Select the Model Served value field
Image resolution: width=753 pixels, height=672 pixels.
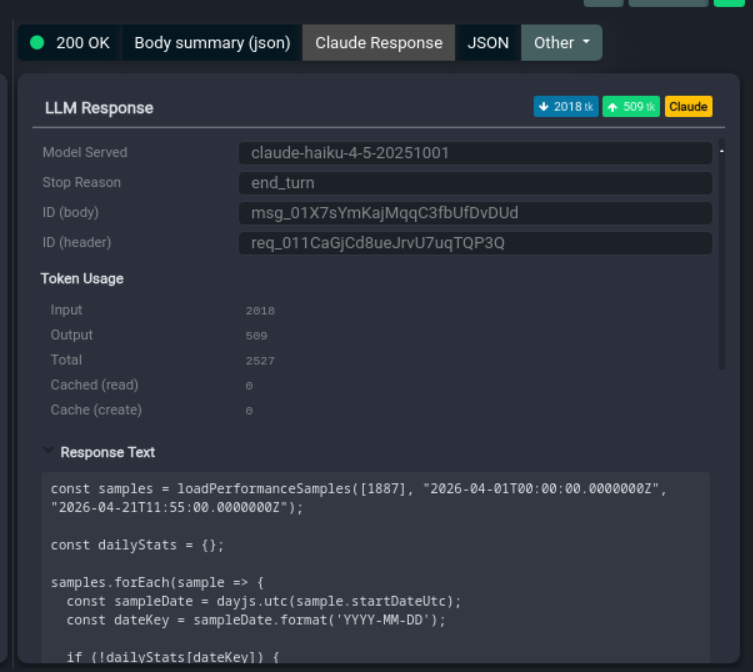coord(475,153)
